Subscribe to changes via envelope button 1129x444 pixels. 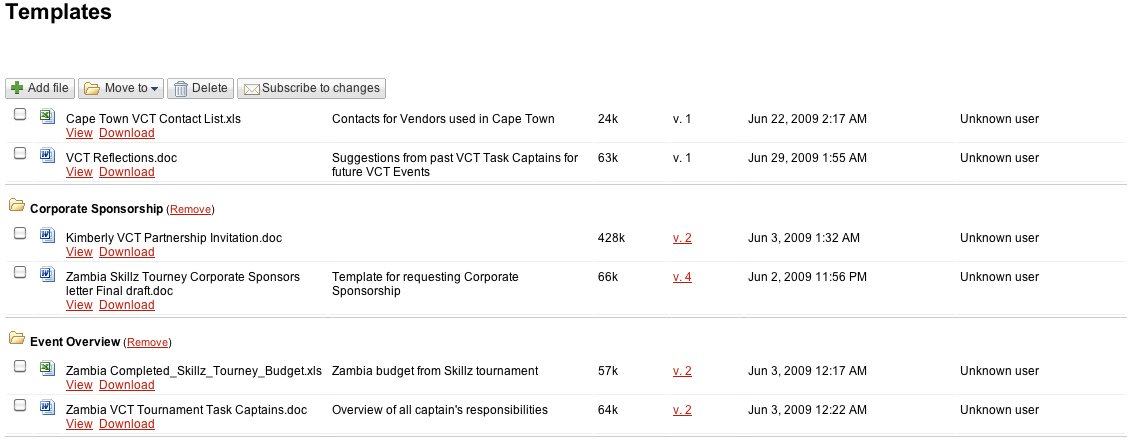point(311,88)
